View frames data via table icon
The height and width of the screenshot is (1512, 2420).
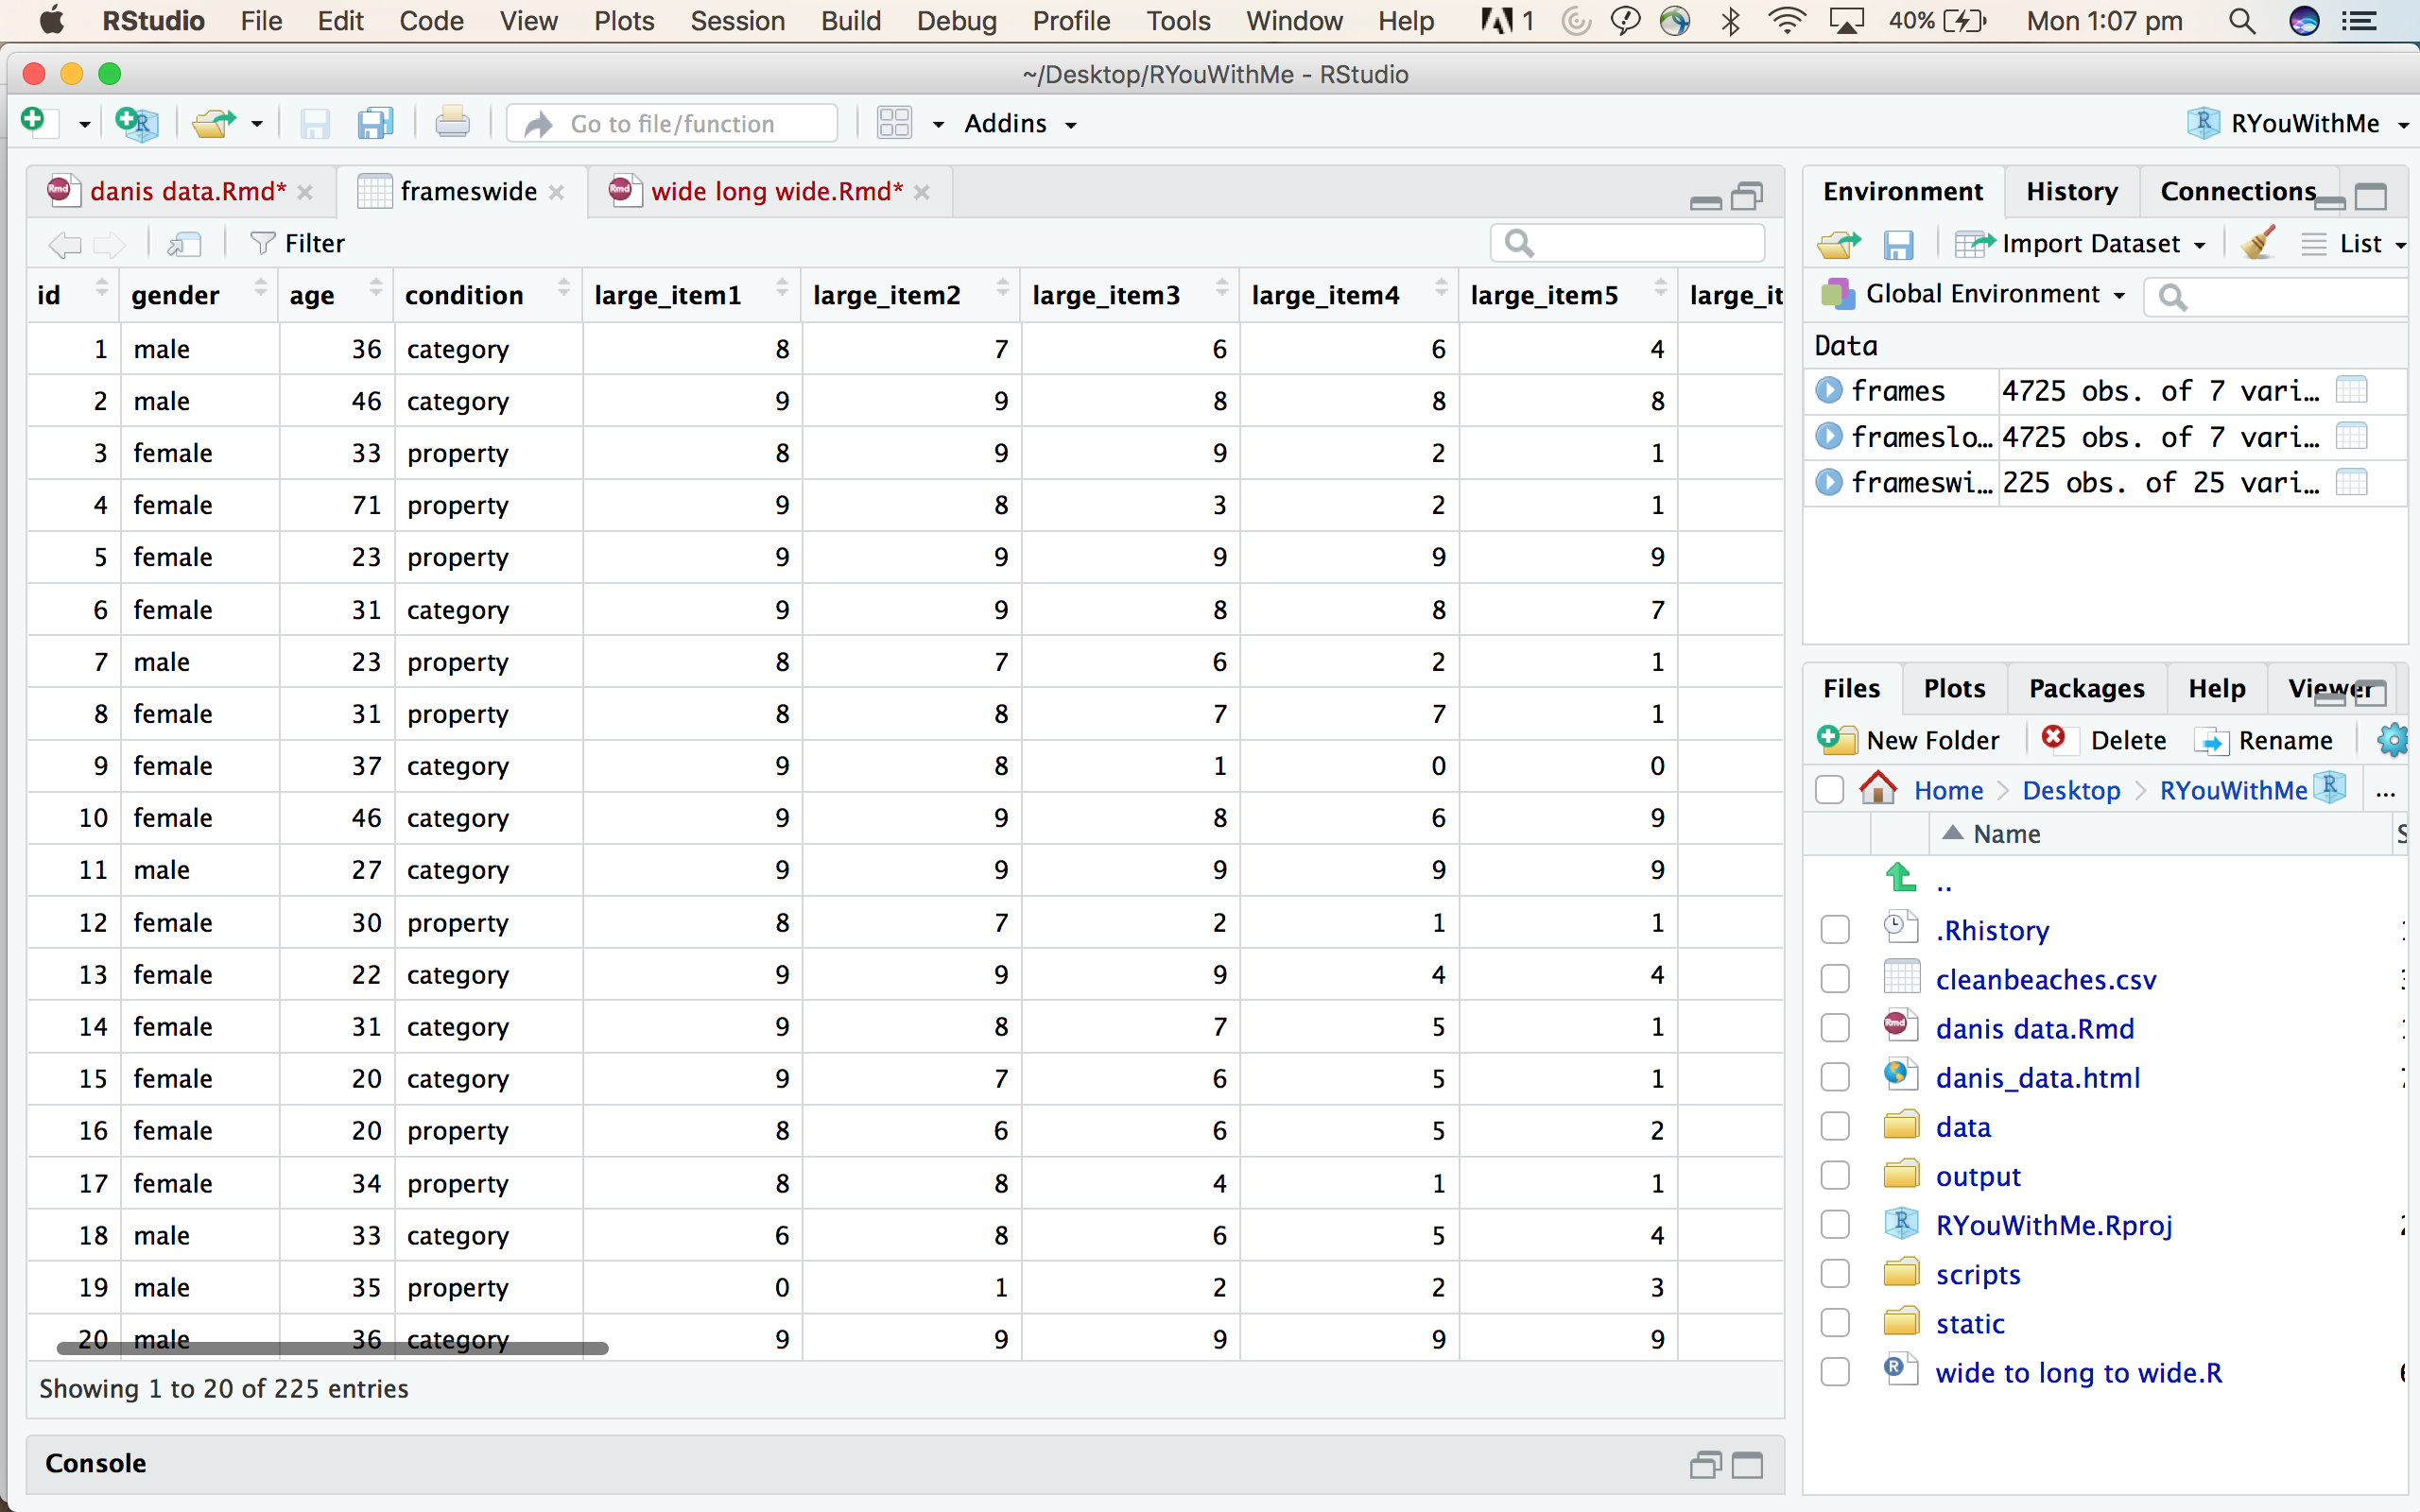(x=2351, y=390)
